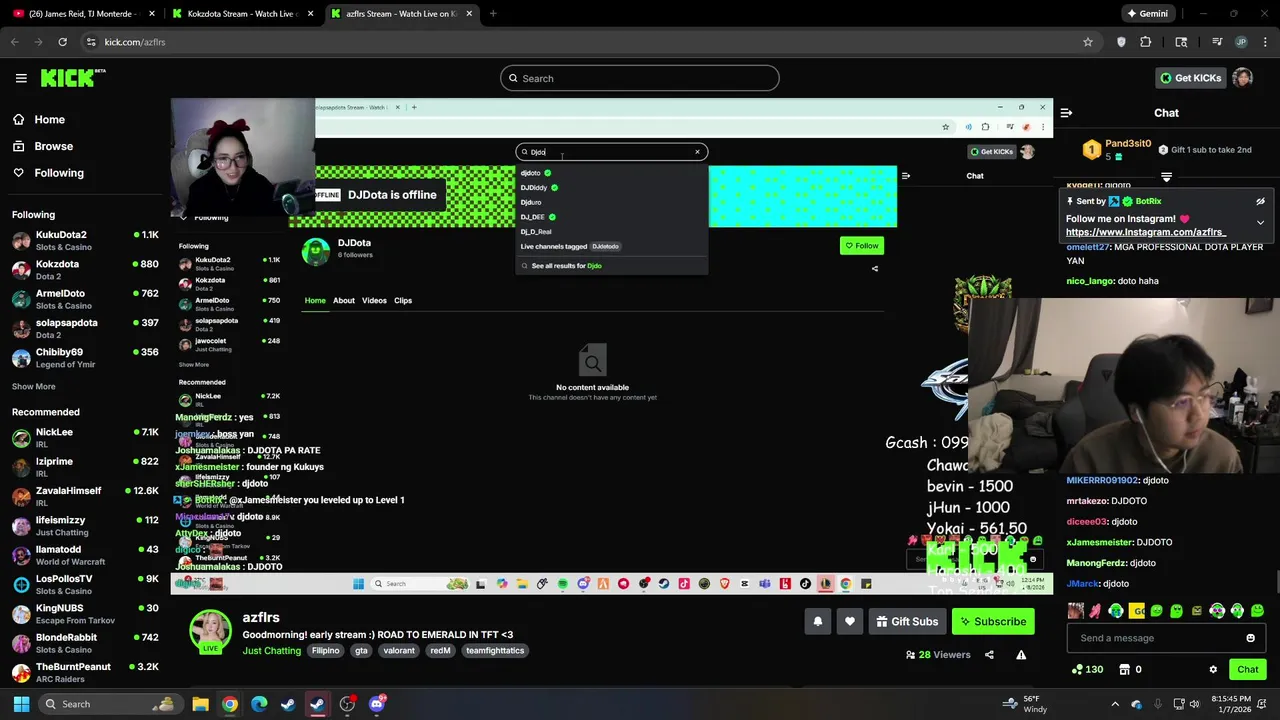1280x720 pixels.
Task: Open ZavalaHimself recommended channel
Action: coord(85,497)
